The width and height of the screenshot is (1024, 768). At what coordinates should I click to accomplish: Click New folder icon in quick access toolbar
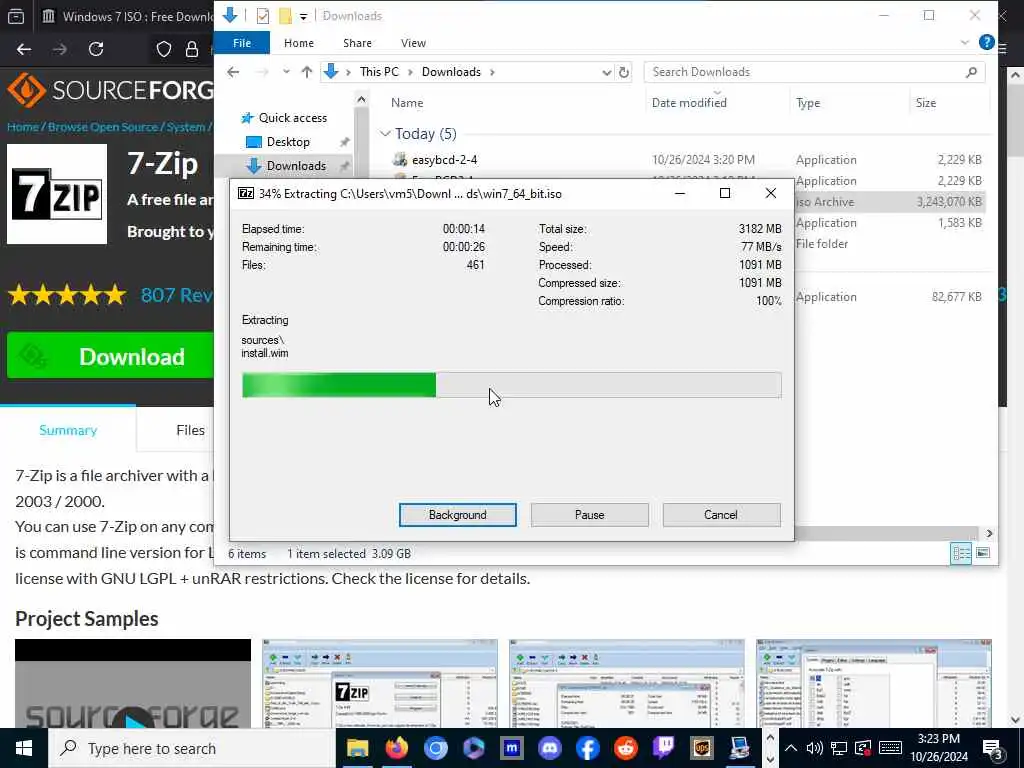285,16
